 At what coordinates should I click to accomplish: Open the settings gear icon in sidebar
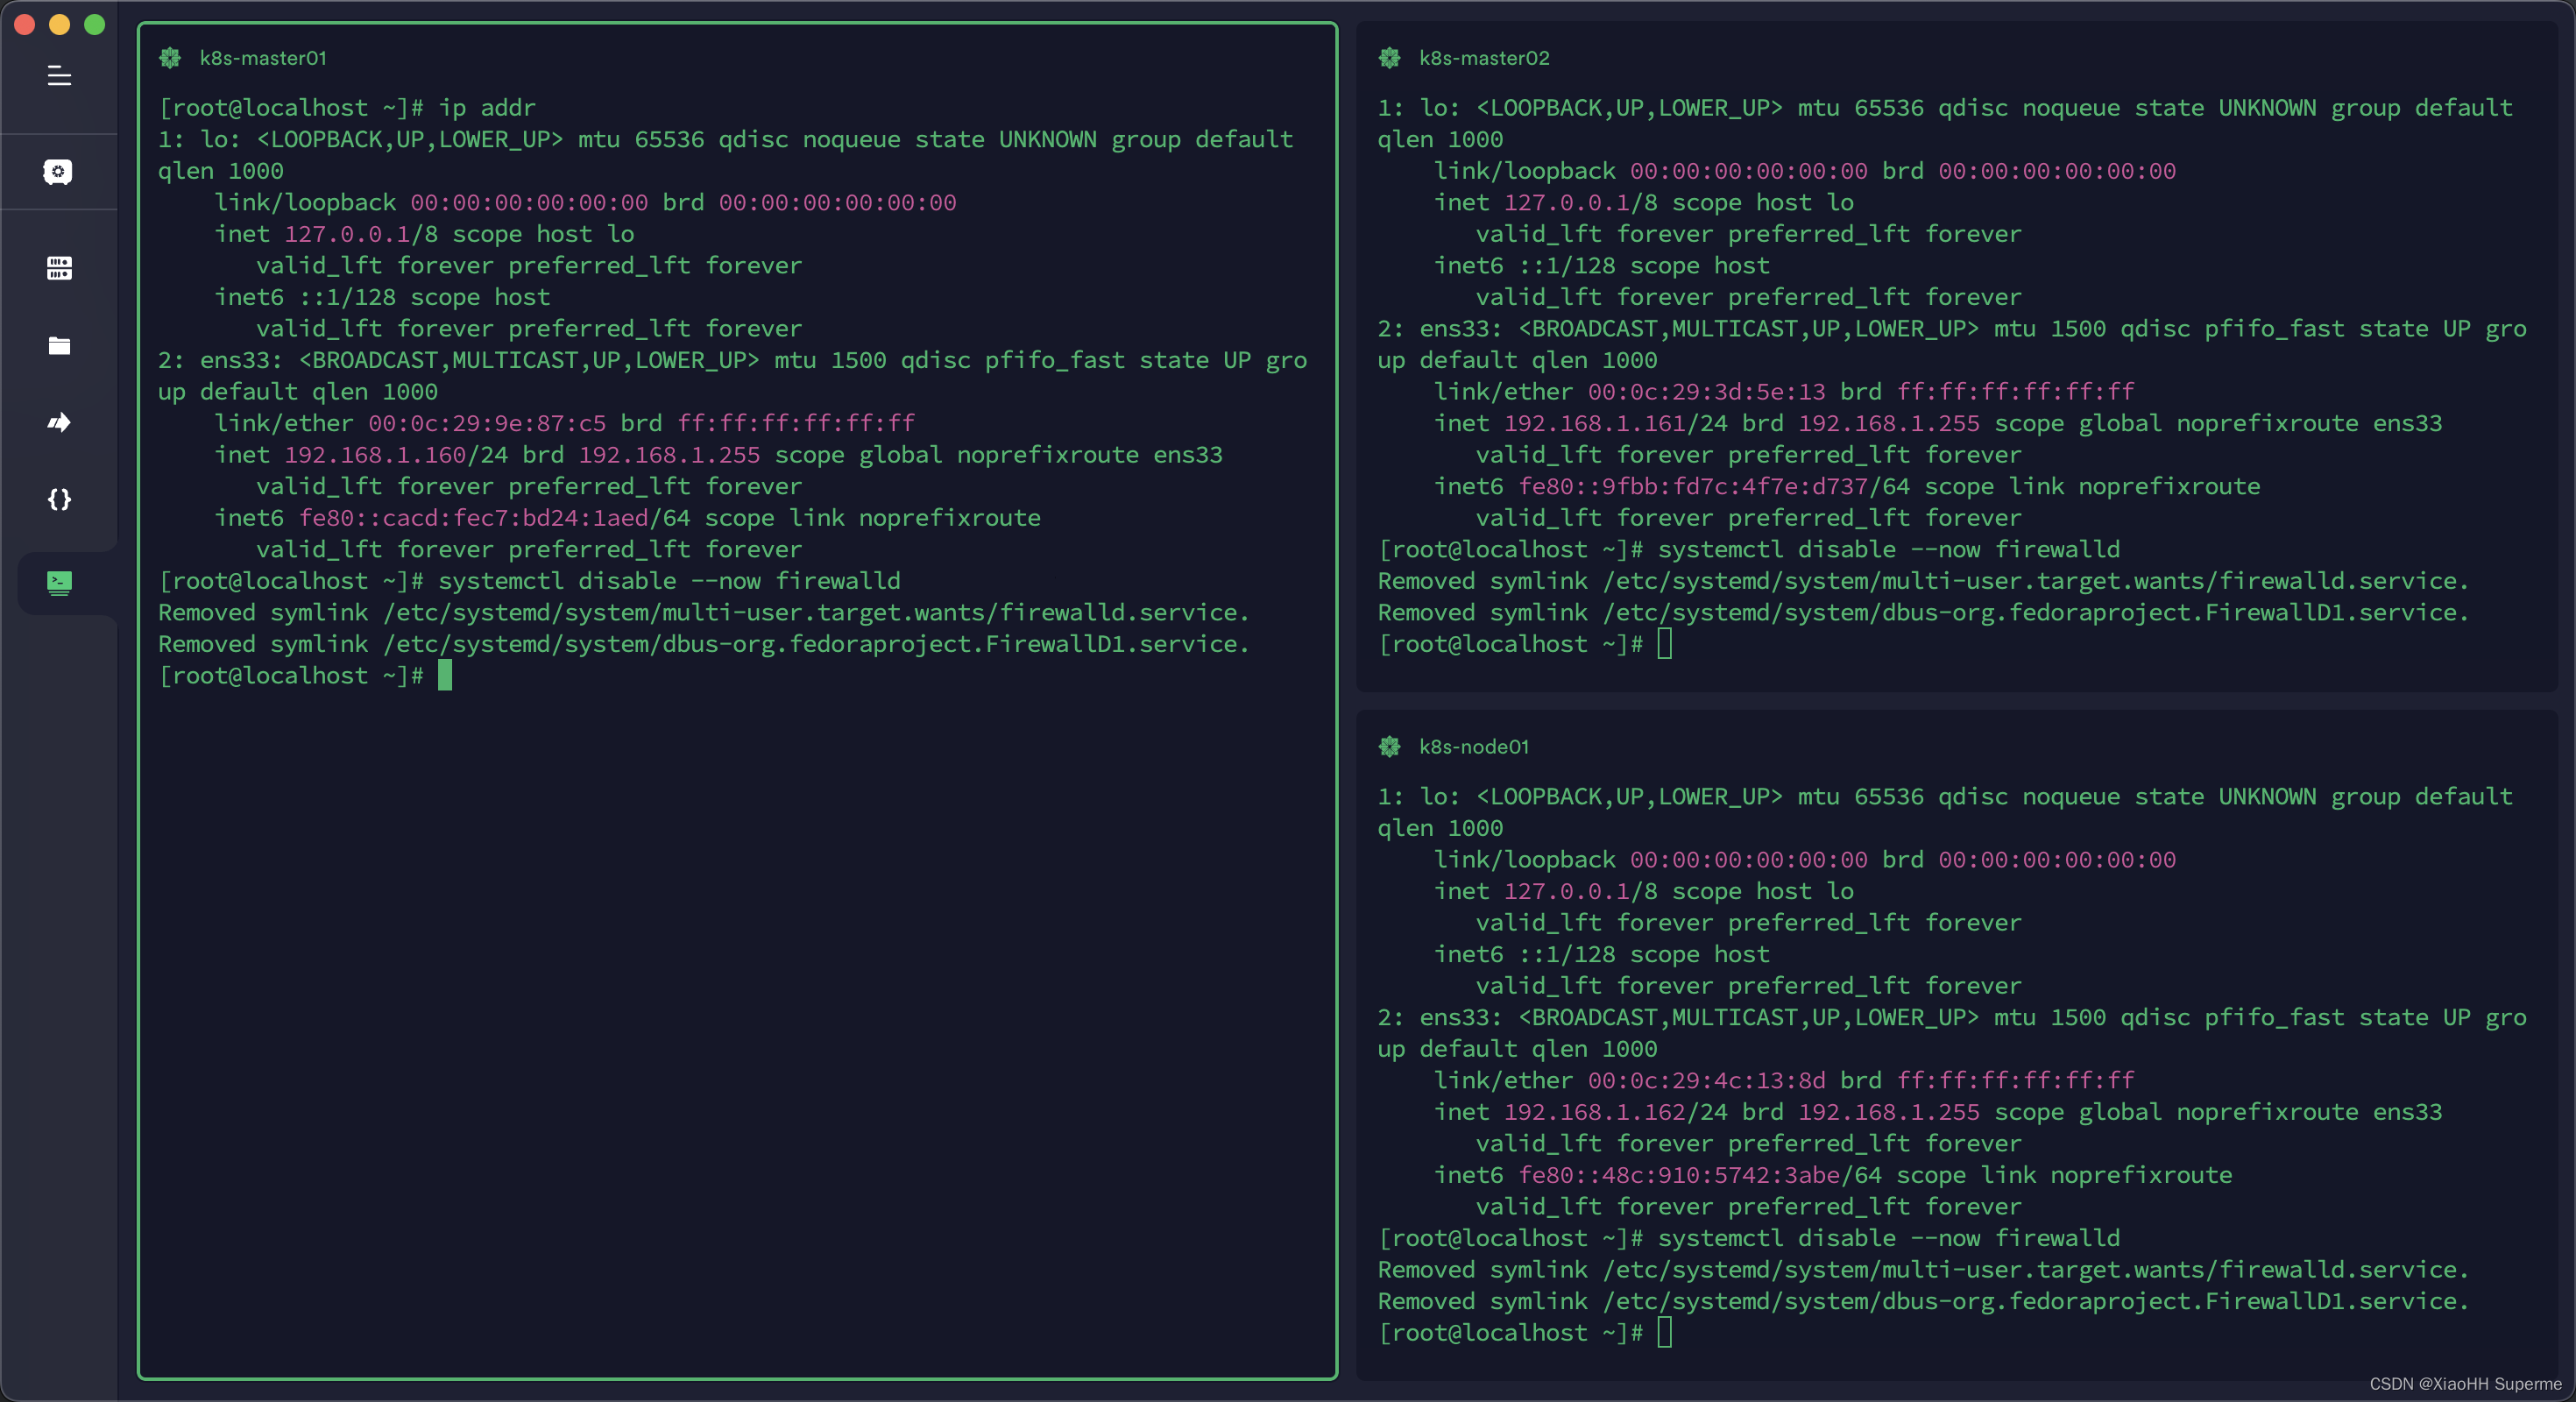[x=58, y=172]
